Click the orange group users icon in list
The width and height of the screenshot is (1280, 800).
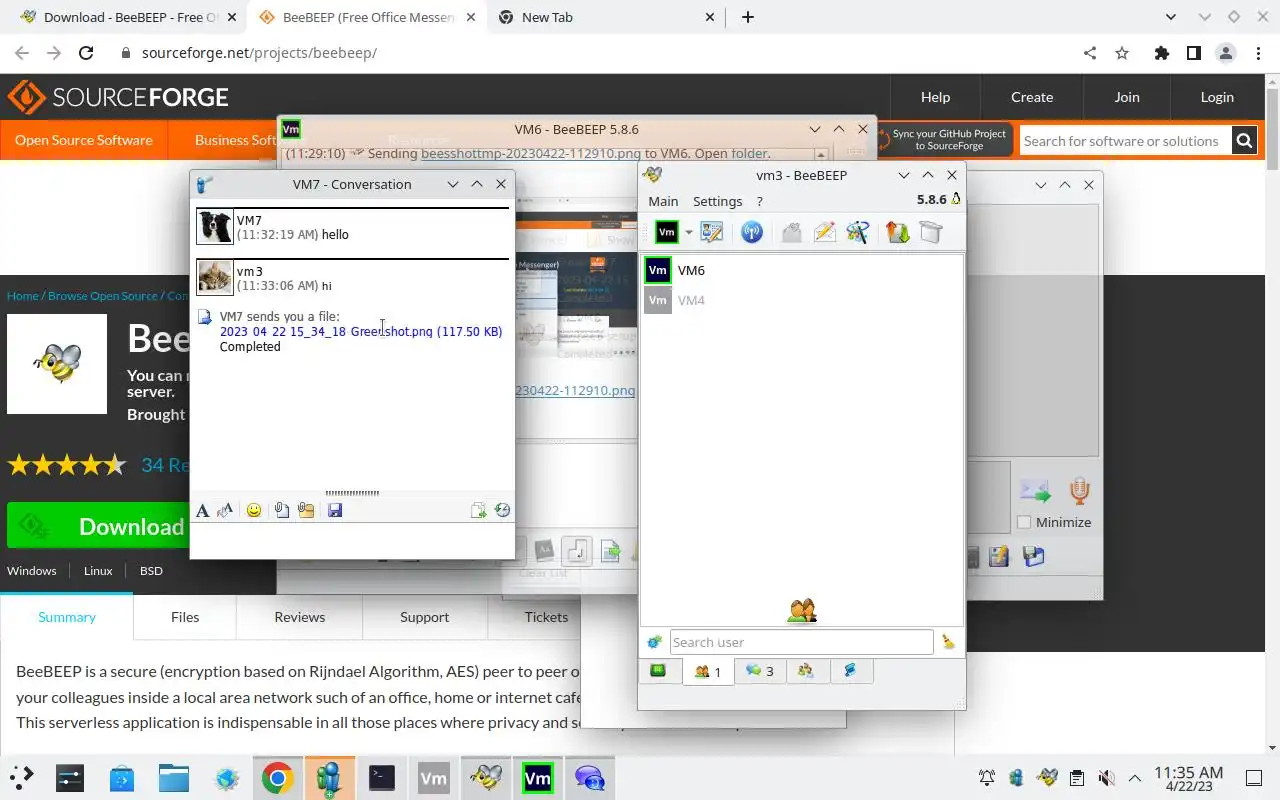point(802,610)
